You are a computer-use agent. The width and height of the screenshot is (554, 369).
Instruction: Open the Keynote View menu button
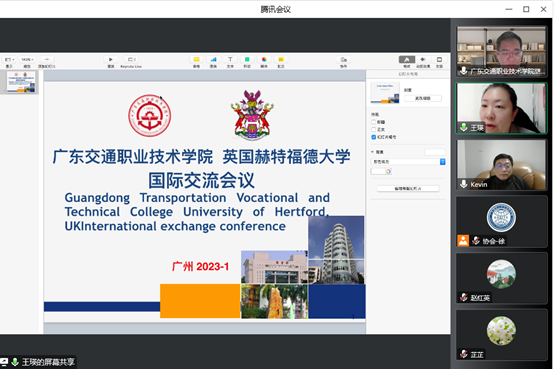click(10, 59)
